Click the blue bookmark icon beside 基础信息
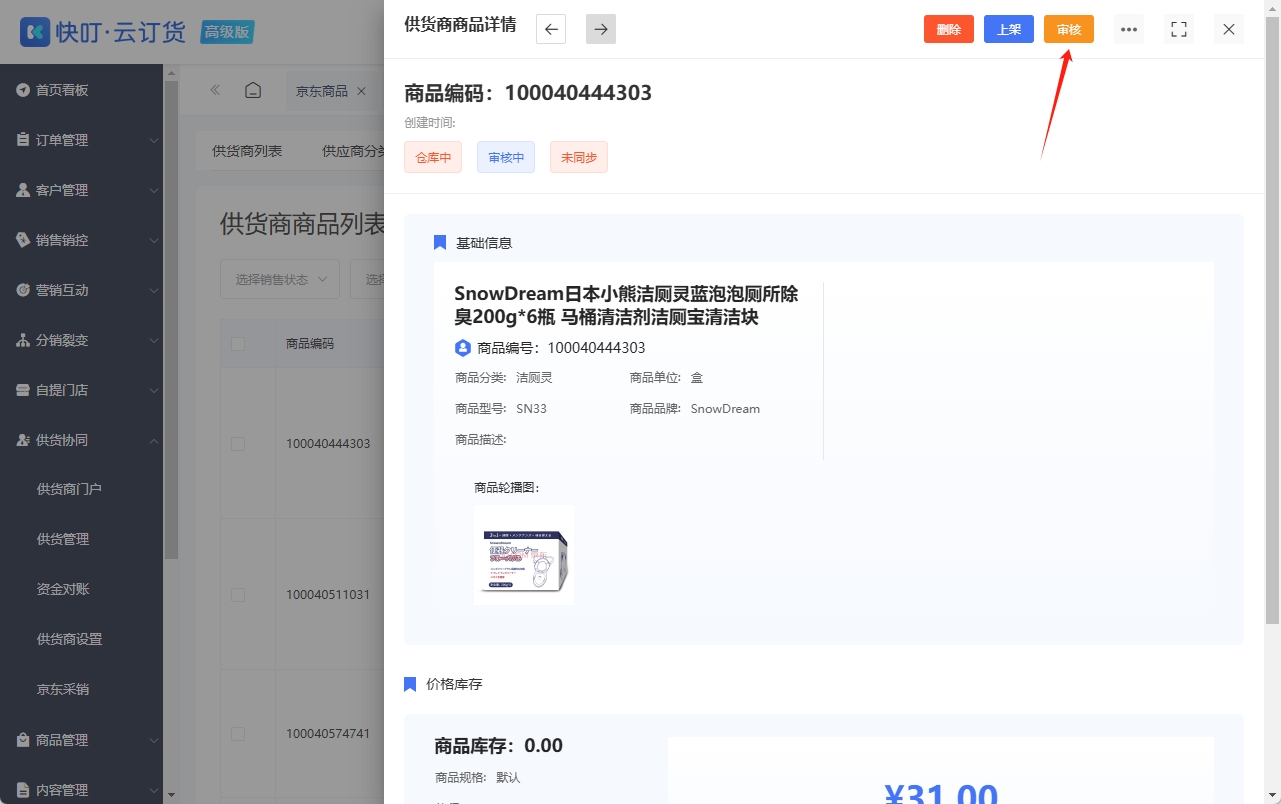The width and height of the screenshot is (1281, 804). coord(440,243)
